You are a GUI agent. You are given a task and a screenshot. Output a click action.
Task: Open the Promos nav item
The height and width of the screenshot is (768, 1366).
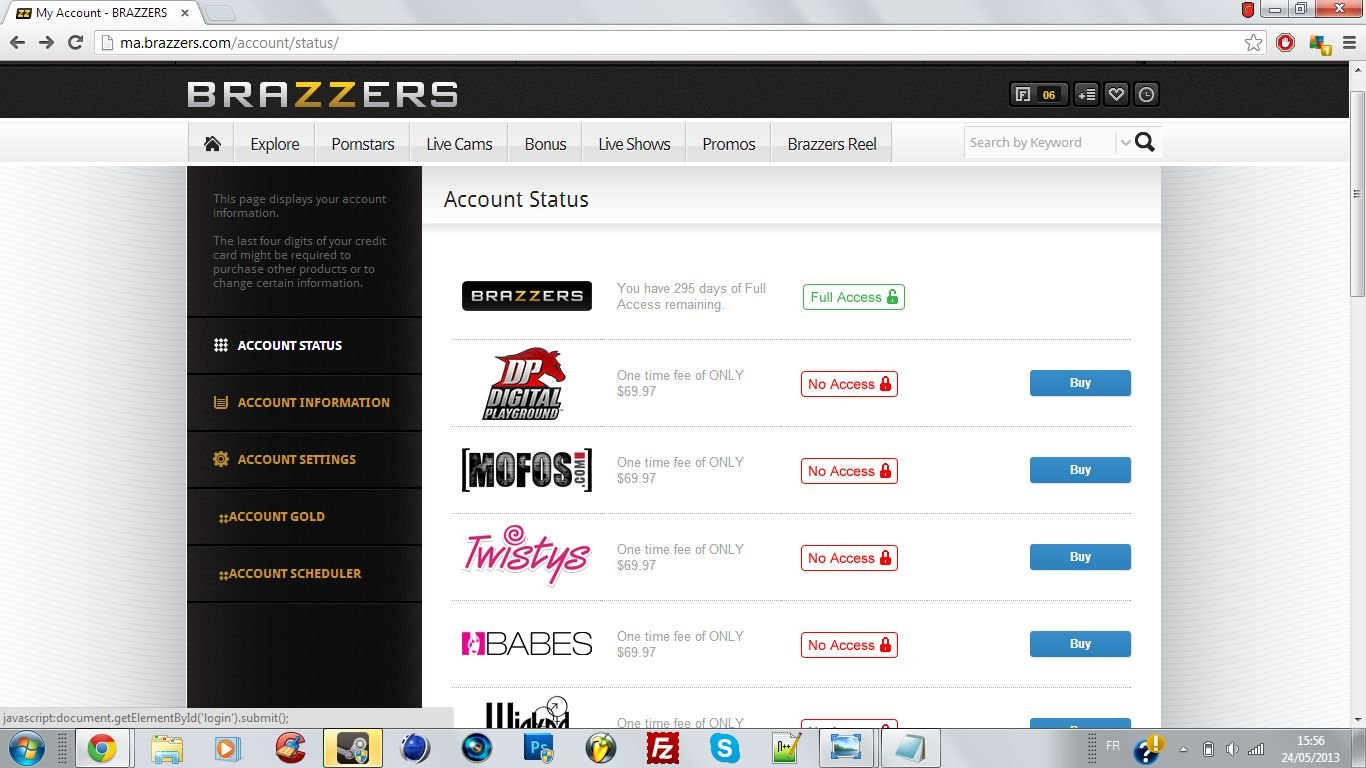pos(728,144)
